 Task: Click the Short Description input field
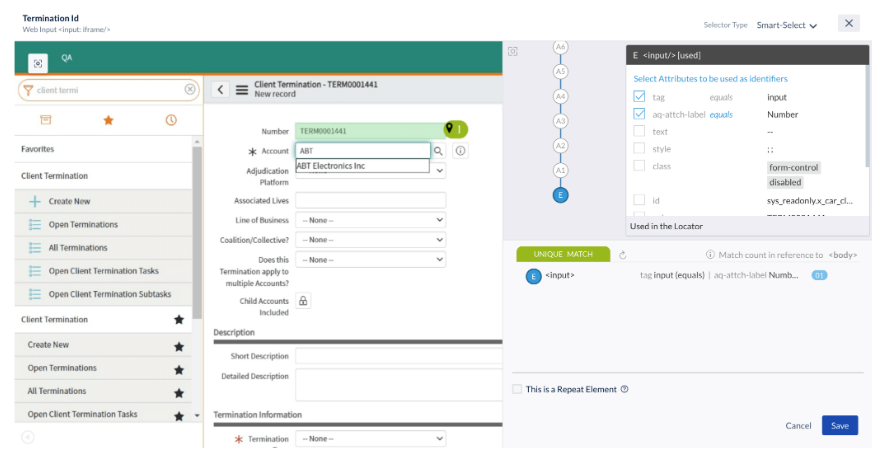(398, 356)
